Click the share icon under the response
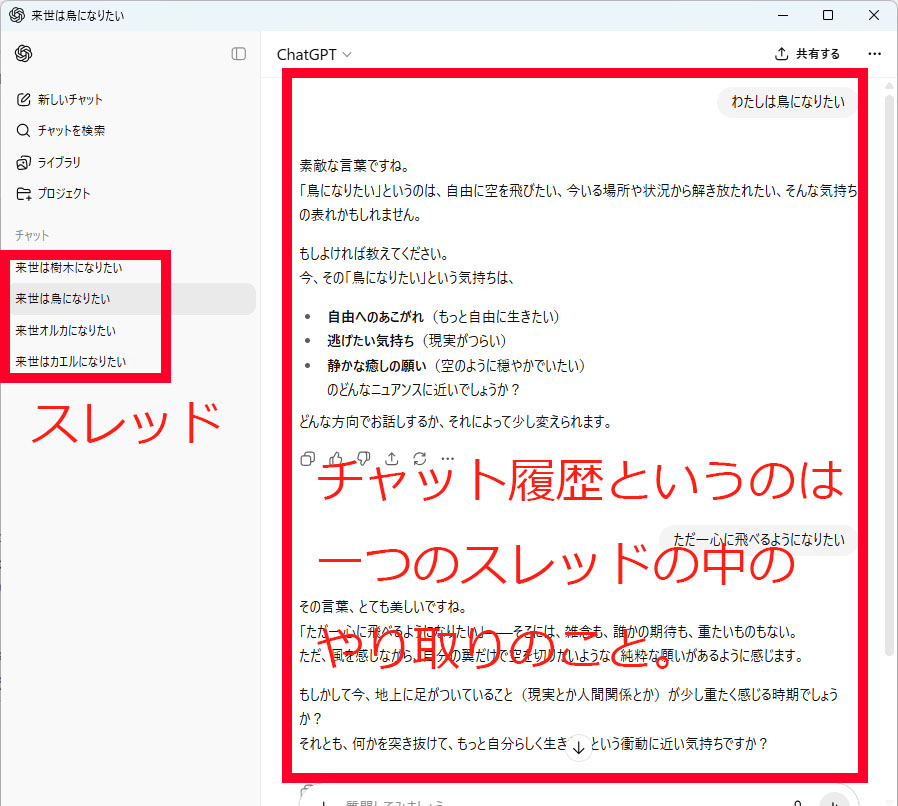Screen dimensions: 898x806 [392, 458]
